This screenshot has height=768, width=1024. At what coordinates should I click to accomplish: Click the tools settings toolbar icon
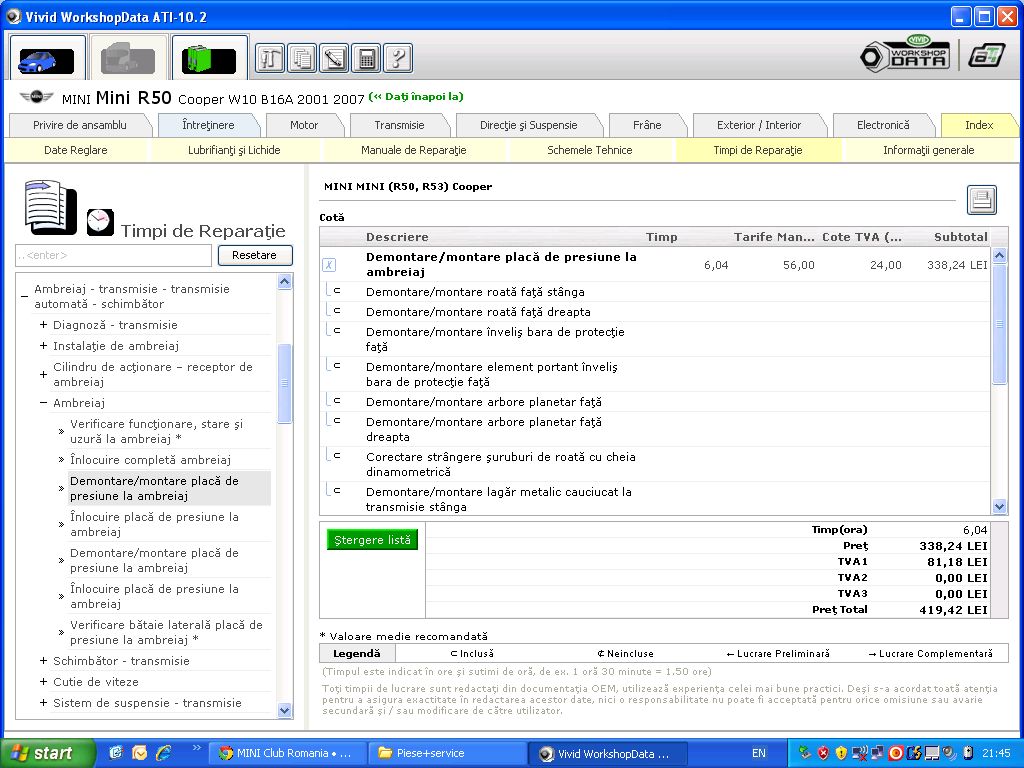click(x=270, y=58)
